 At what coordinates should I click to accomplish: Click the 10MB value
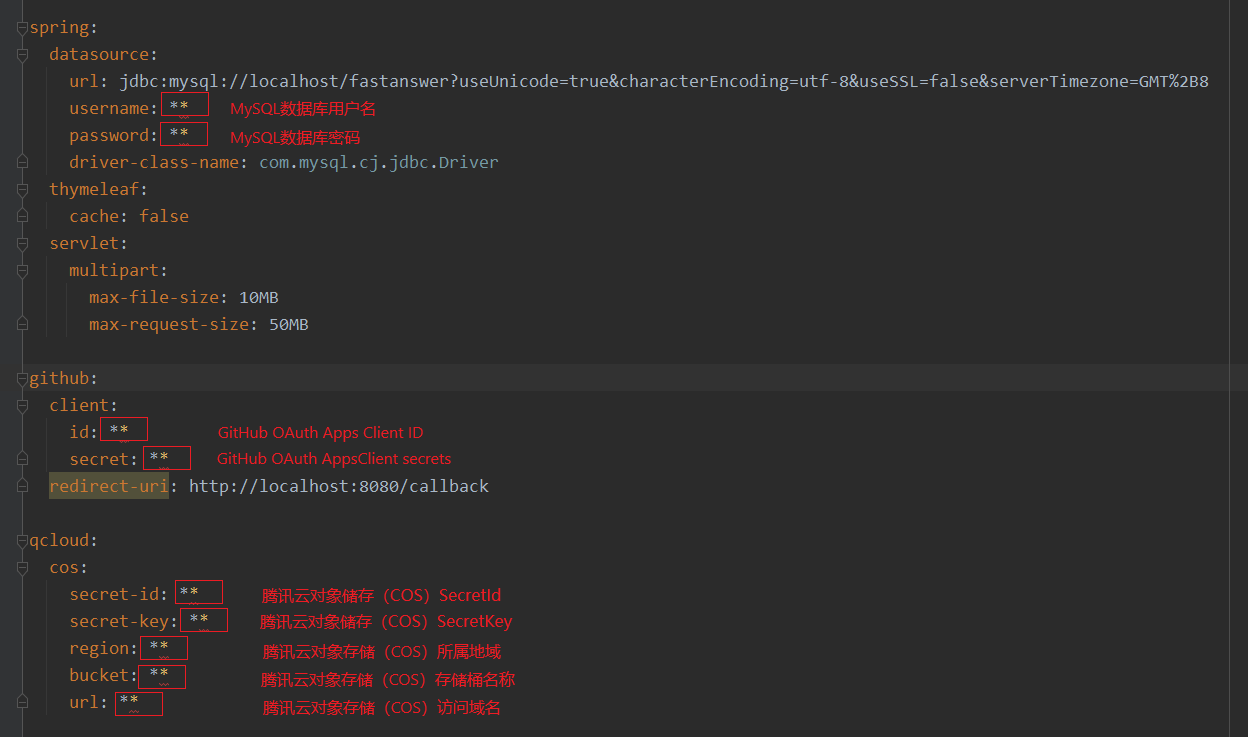(x=259, y=297)
